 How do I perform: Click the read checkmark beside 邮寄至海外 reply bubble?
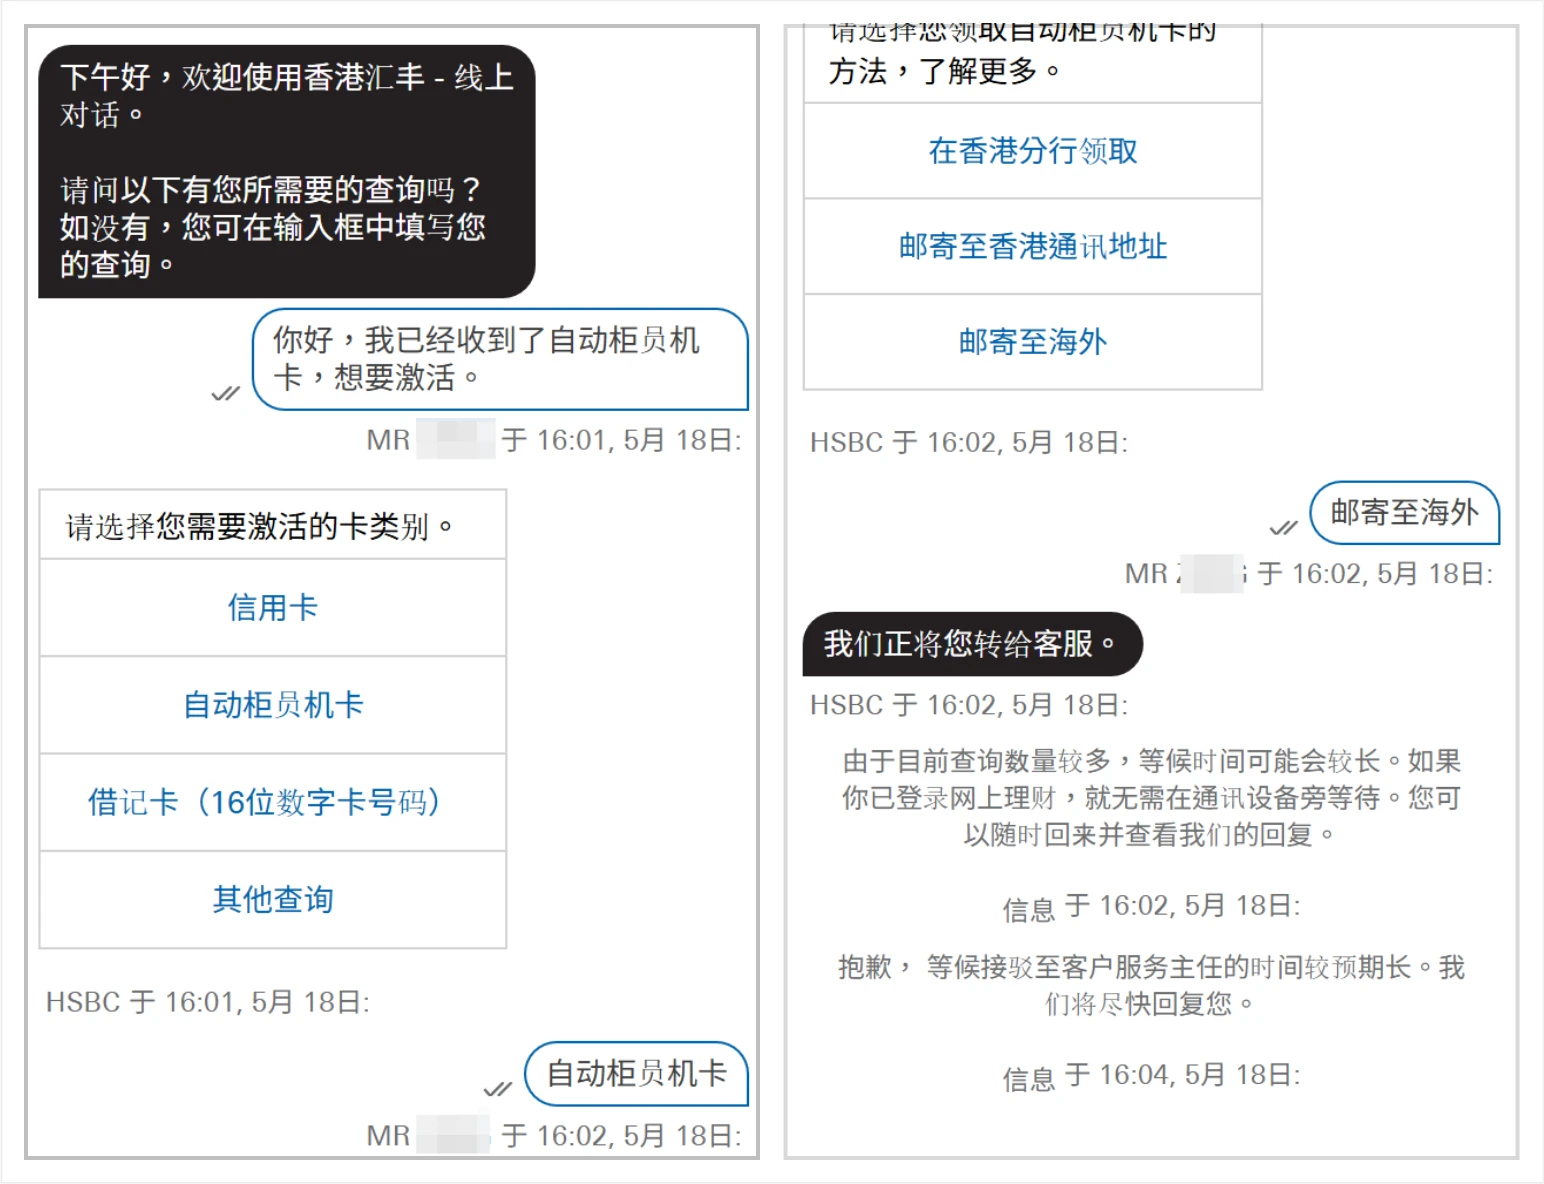point(1283,527)
